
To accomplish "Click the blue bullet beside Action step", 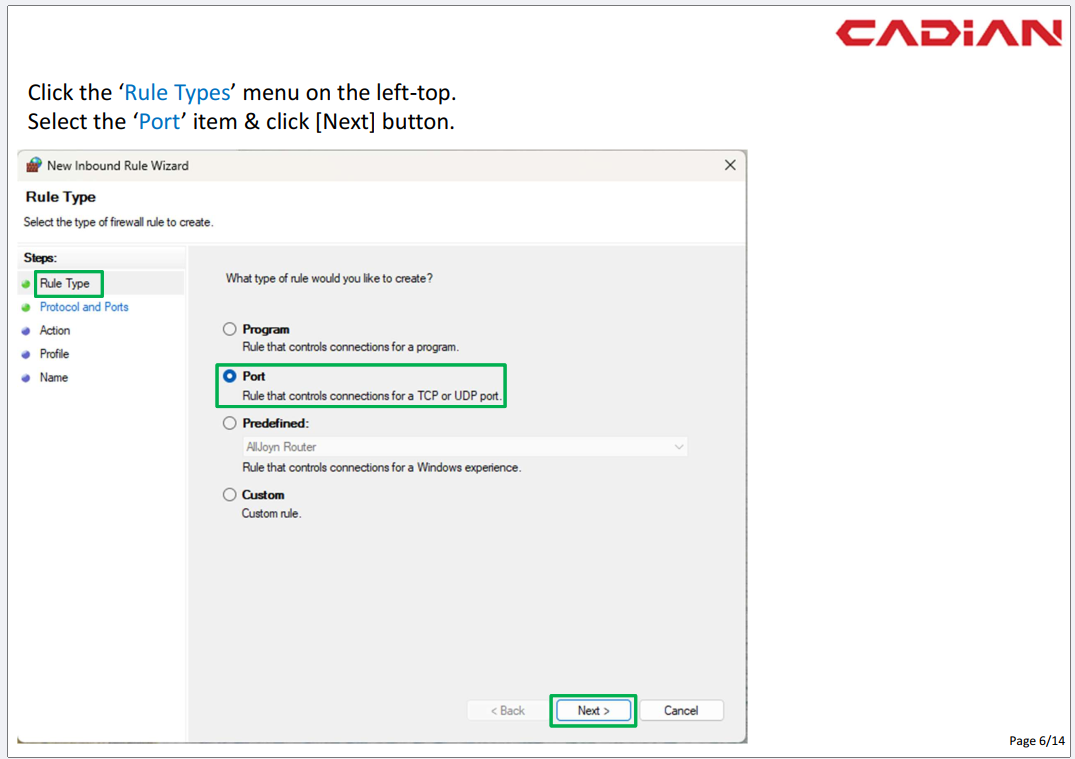I will 26,331.
